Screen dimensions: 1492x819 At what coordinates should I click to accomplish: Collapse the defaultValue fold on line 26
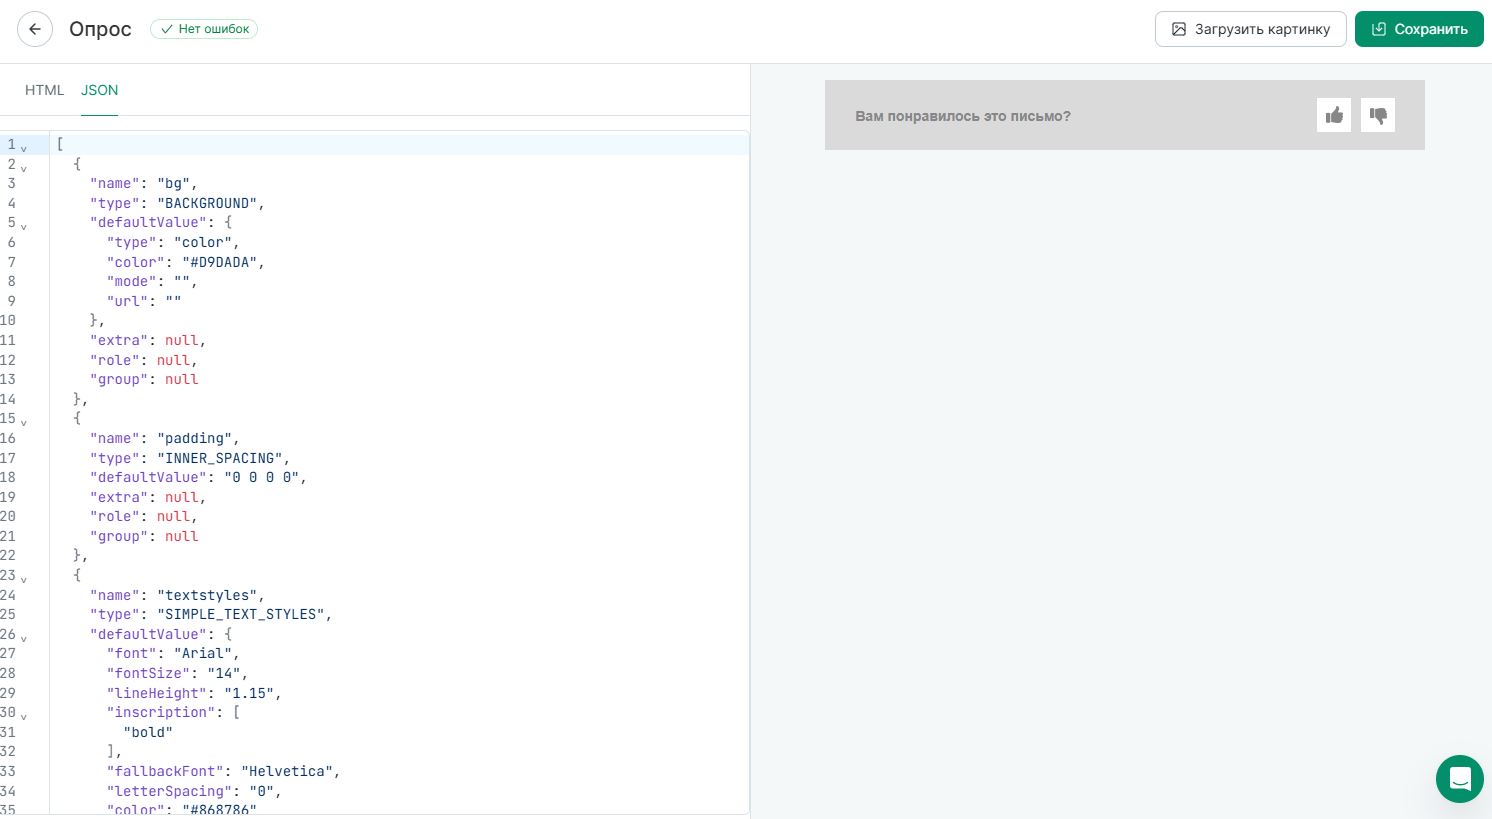pos(24,637)
